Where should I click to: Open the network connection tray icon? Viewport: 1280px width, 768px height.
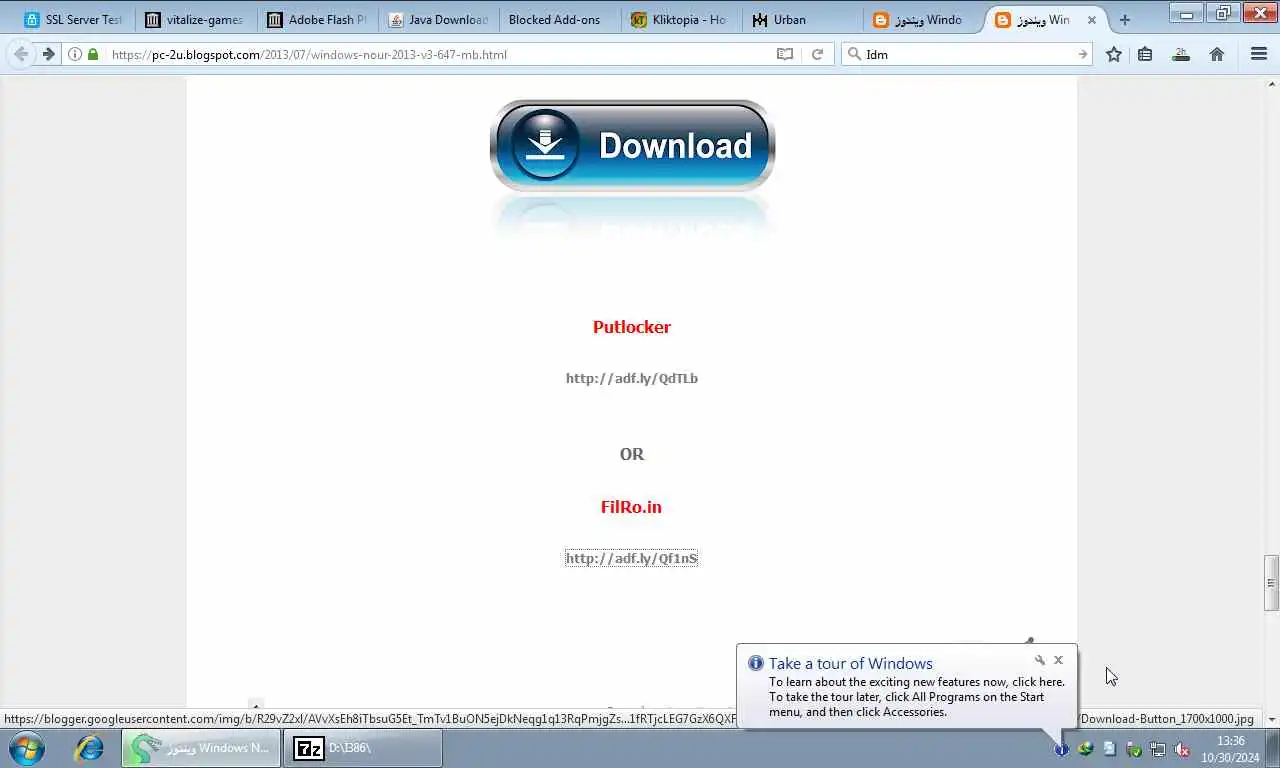(x=1158, y=749)
